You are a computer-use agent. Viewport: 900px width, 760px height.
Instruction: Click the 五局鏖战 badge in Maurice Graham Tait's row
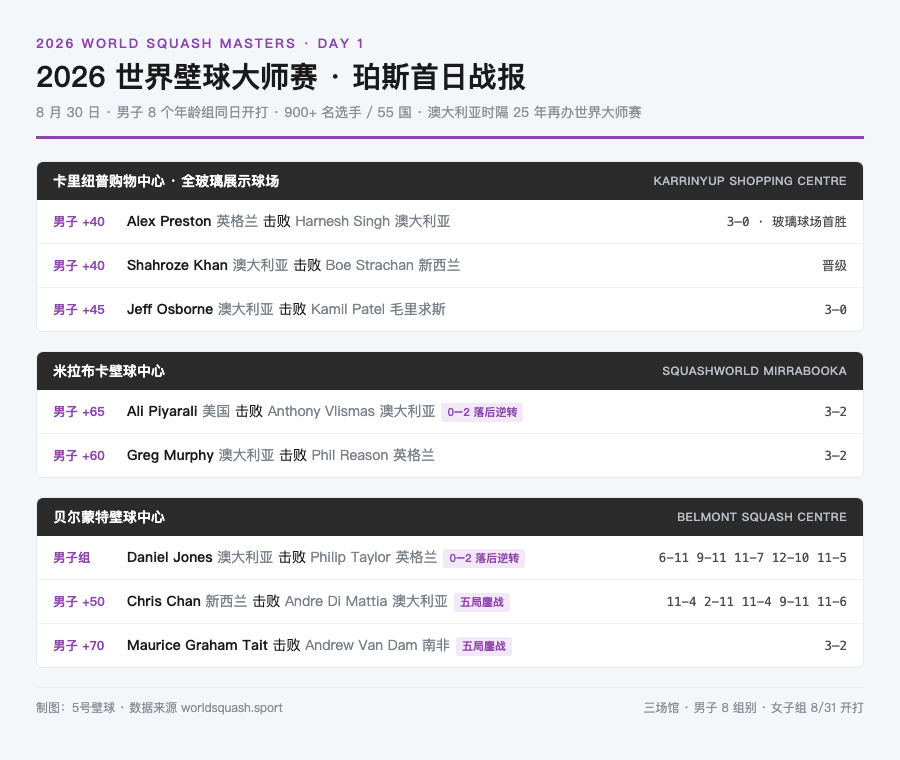(x=484, y=646)
